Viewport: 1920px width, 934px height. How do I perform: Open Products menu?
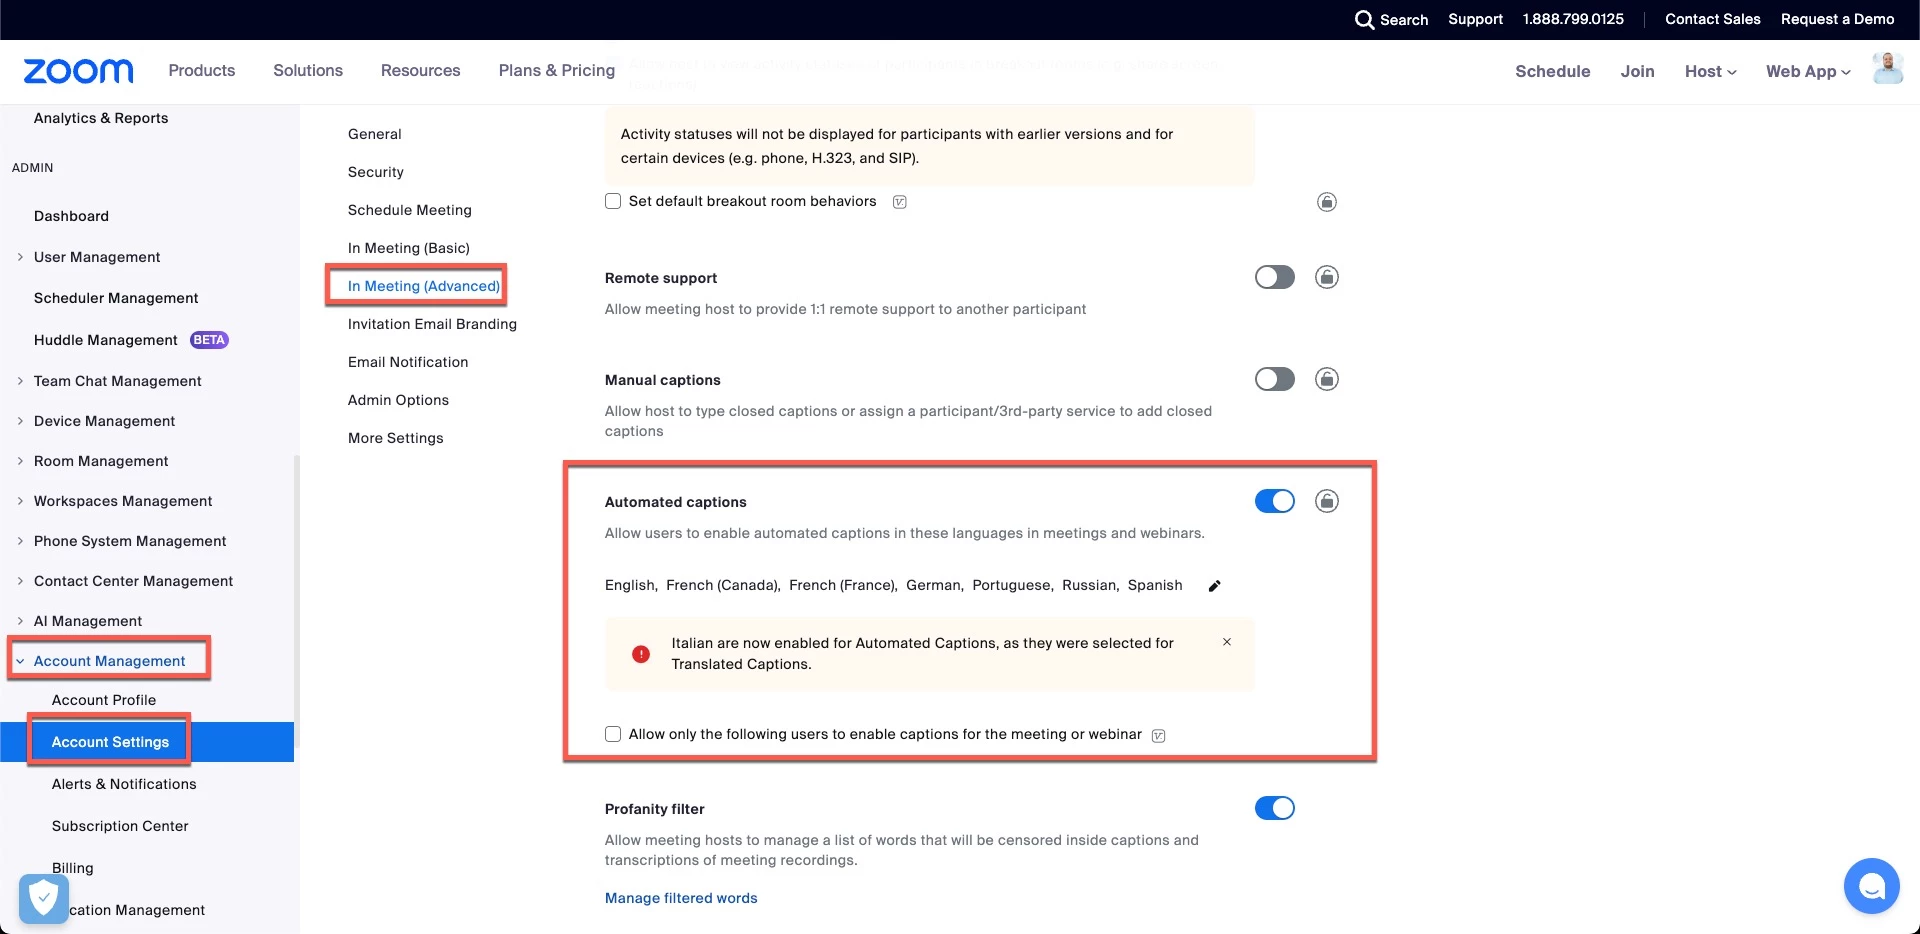tap(202, 70)
